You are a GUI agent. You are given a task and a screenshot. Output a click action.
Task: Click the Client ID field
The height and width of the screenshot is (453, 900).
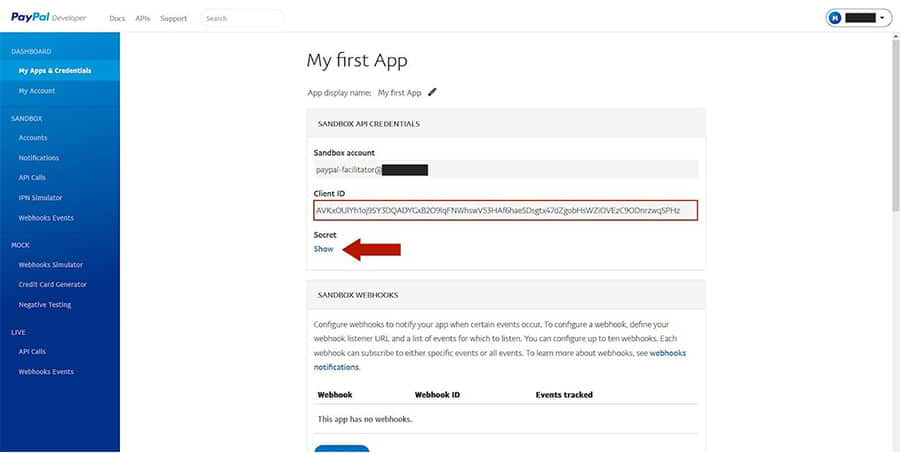pos(505,211)
